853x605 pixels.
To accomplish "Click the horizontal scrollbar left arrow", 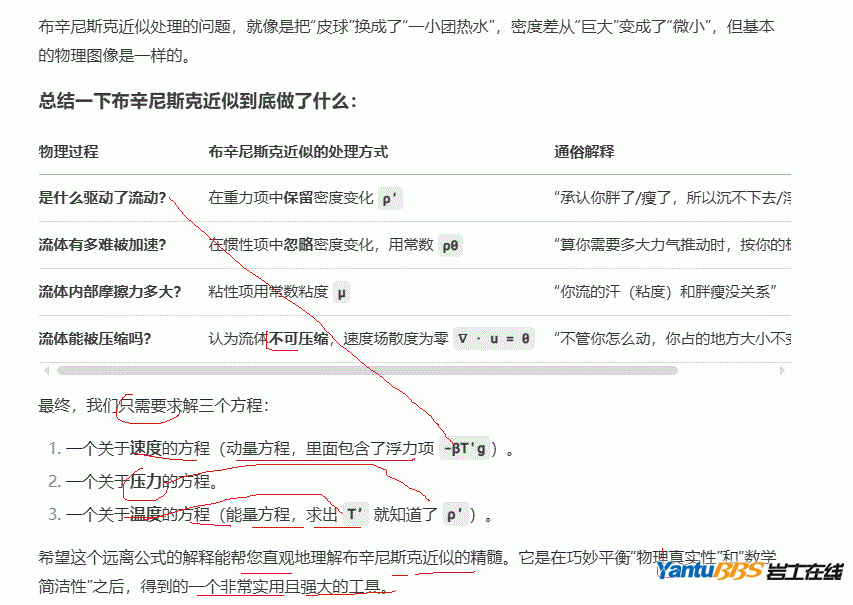I will pos(45,370).
